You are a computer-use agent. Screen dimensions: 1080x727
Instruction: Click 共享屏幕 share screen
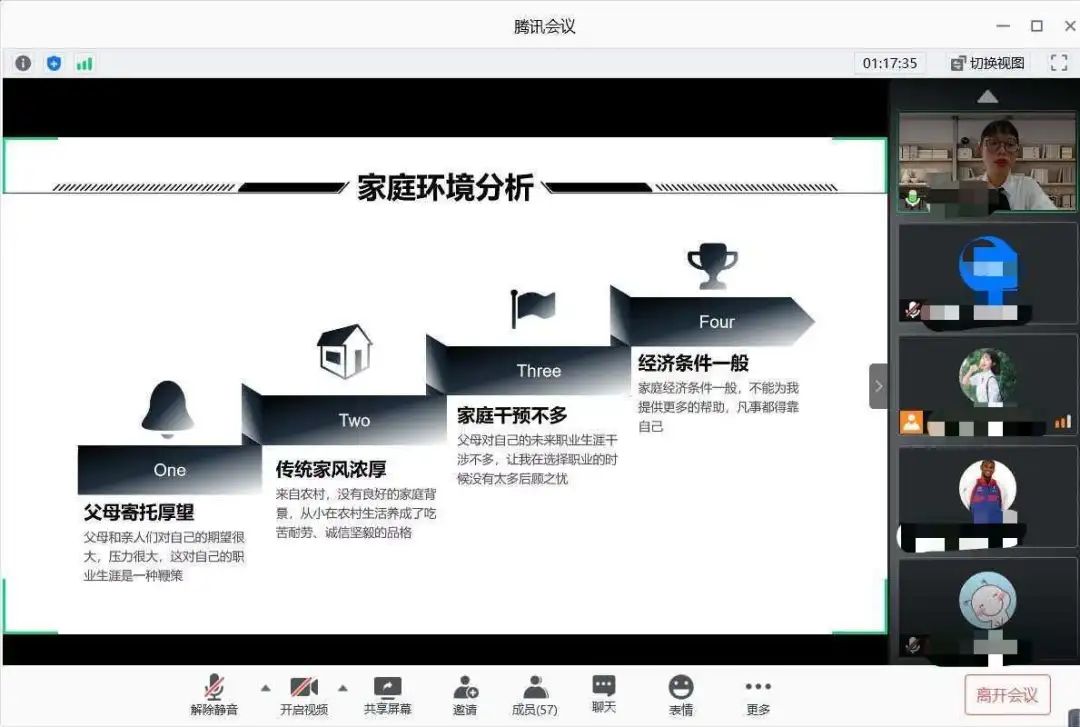387,694
